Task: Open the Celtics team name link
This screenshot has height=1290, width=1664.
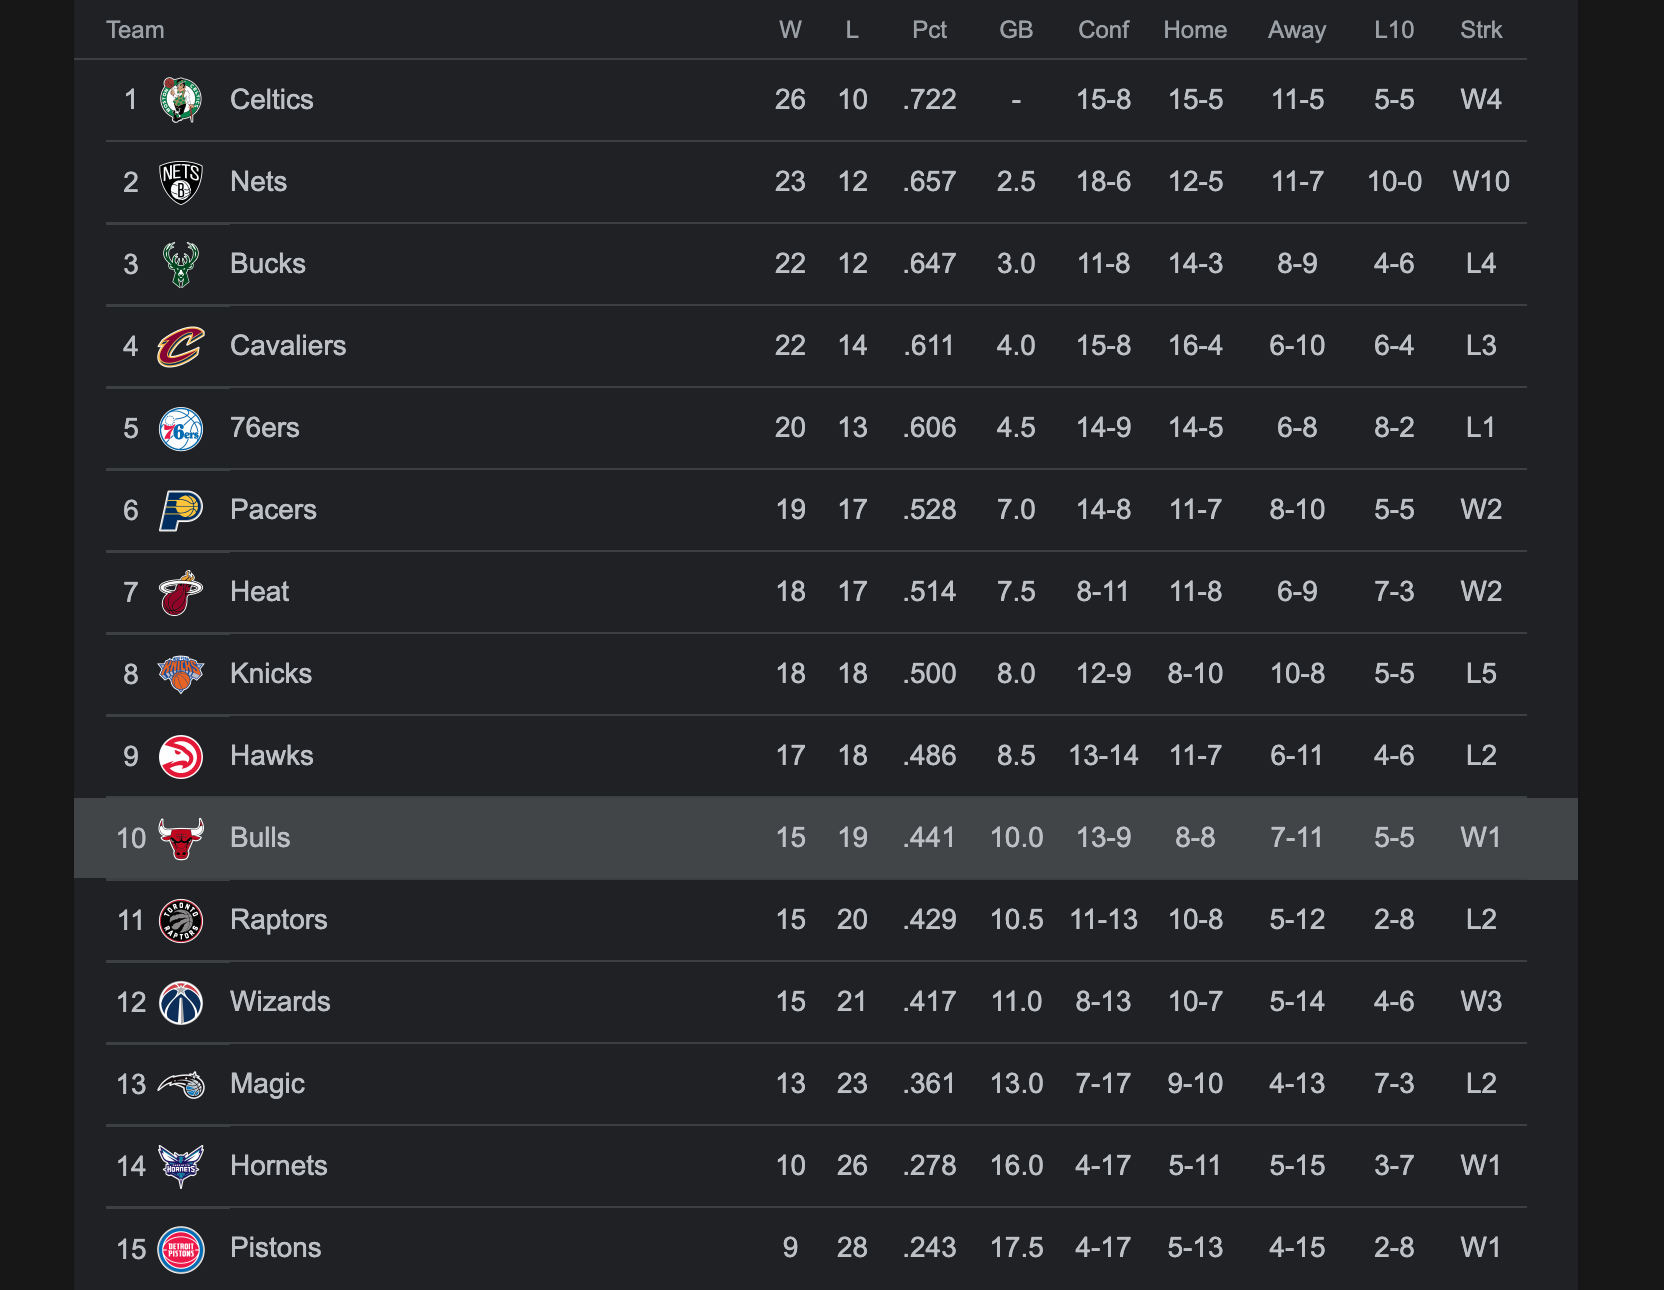Action: 271,100
